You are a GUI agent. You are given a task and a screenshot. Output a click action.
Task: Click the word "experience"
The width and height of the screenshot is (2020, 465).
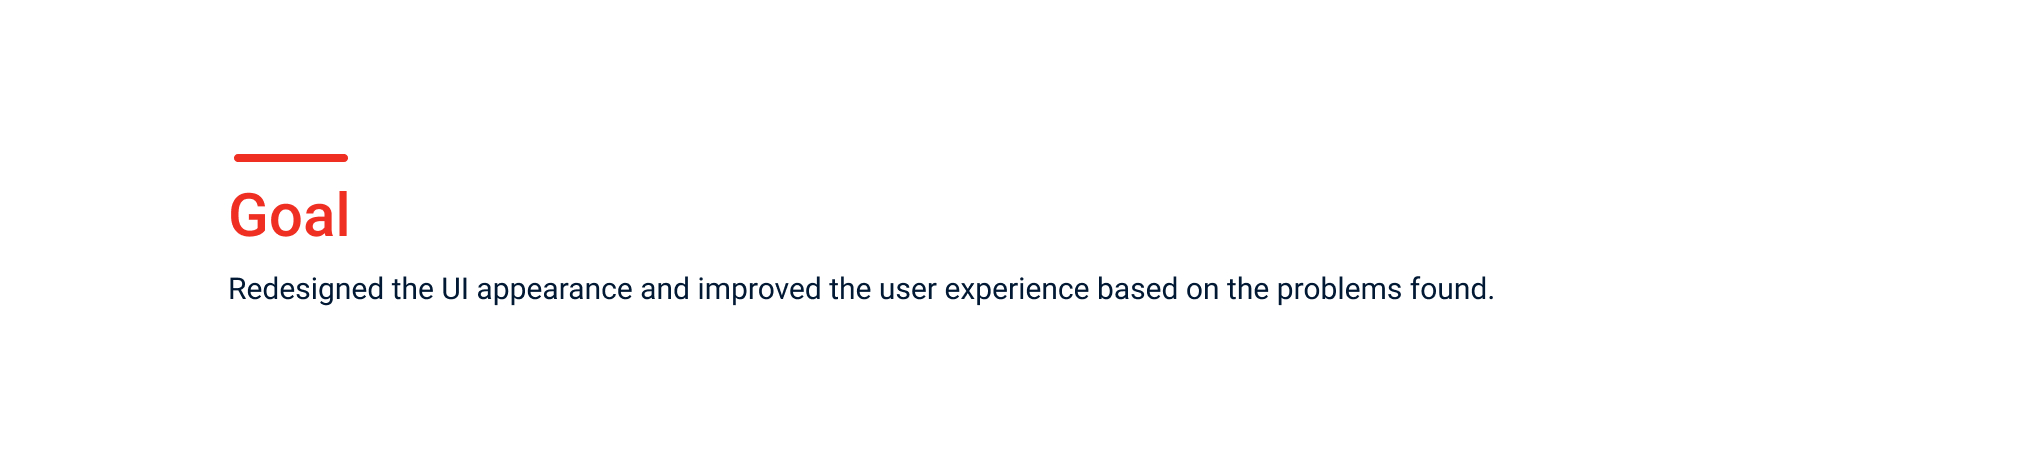click(x=1016, y=290)
